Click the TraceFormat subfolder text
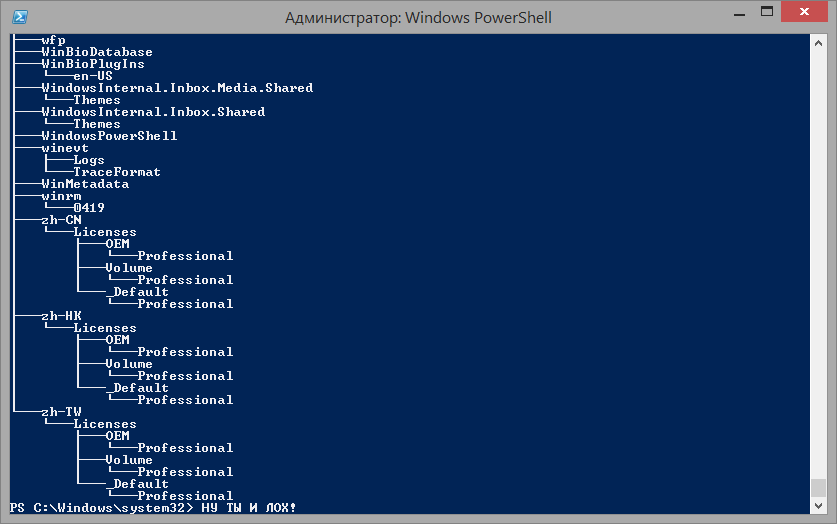837x524 pixels. pyautogui.click(x=116, y=172)
